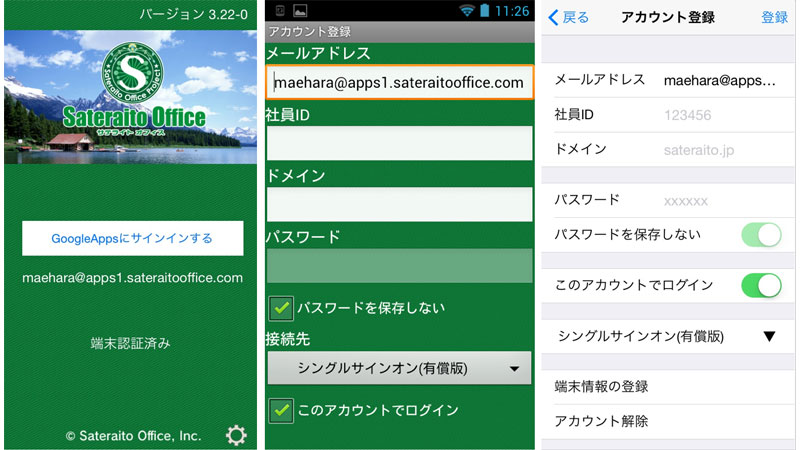Open 端末情報の登録 row

click(x=668, y=387)
